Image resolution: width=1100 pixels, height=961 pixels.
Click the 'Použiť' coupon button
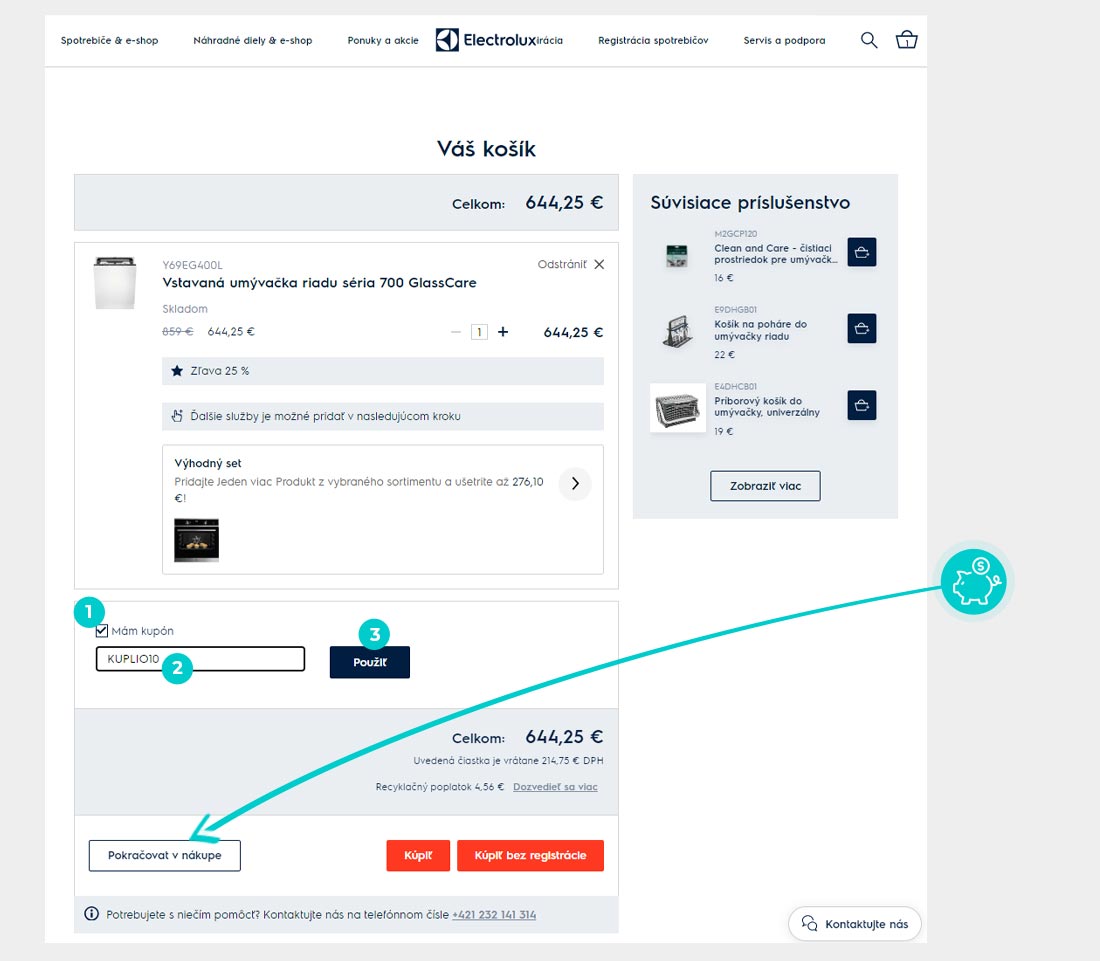tap(369, 662)
